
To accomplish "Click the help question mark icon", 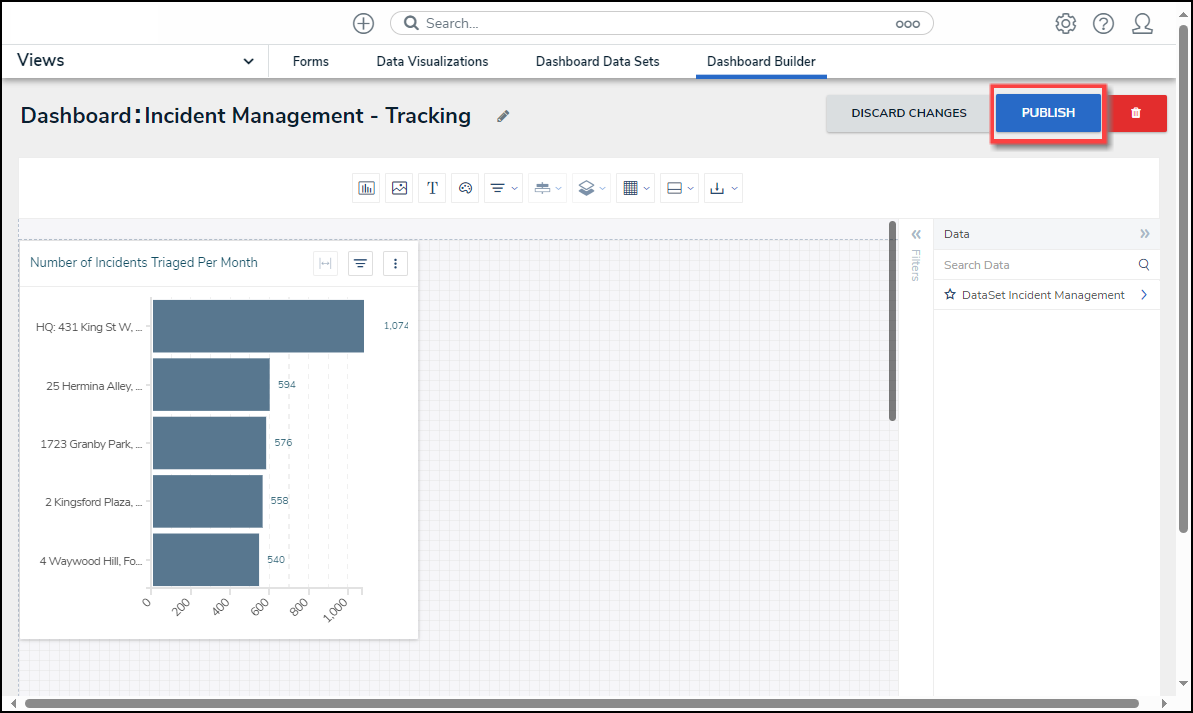I will point(1103,24).
